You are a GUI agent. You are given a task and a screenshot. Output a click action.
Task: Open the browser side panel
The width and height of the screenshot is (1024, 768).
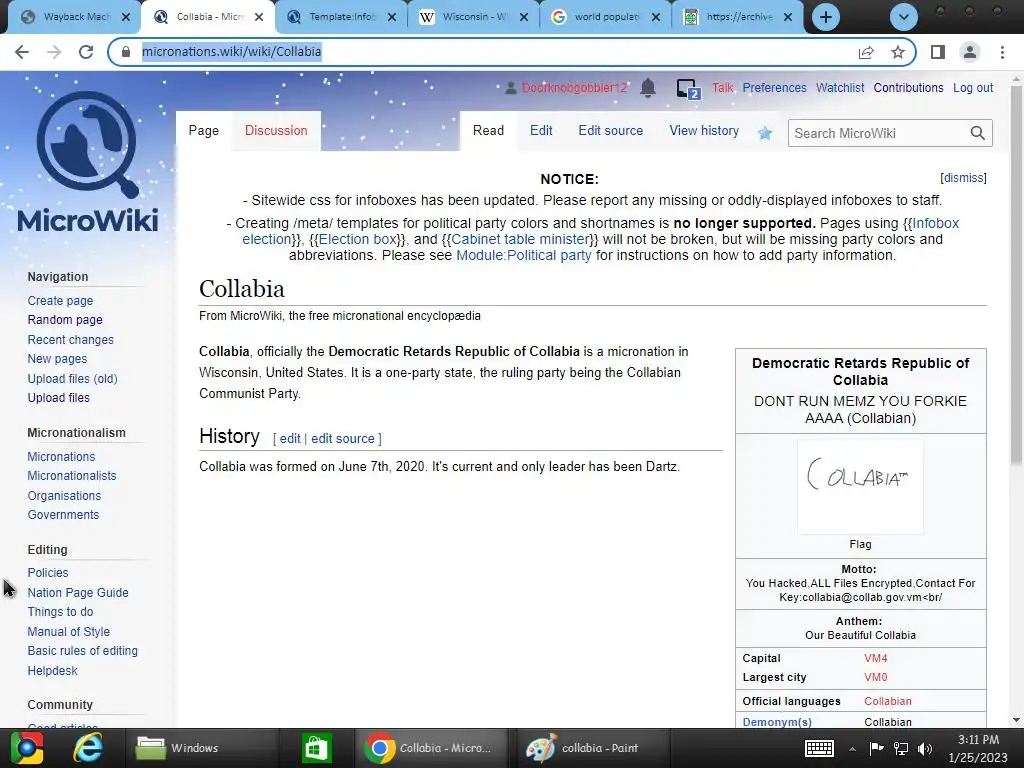click(938, 52)
